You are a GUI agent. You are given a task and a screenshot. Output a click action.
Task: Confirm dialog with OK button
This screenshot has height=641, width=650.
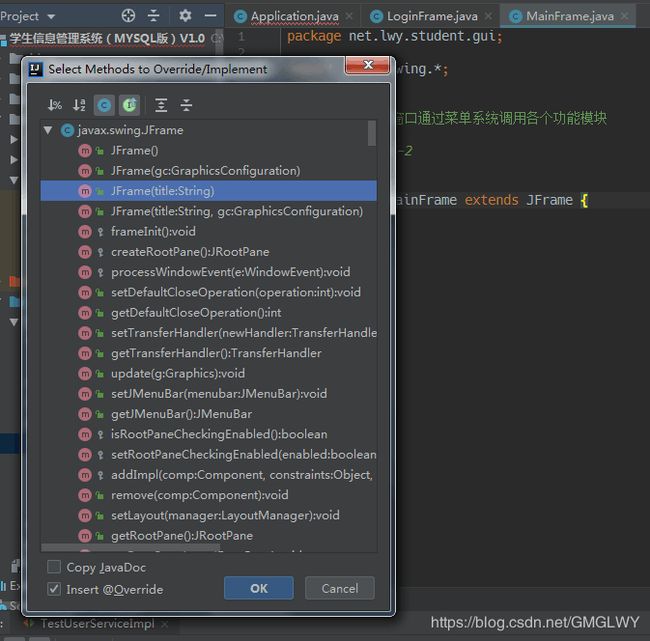(259, 588)
